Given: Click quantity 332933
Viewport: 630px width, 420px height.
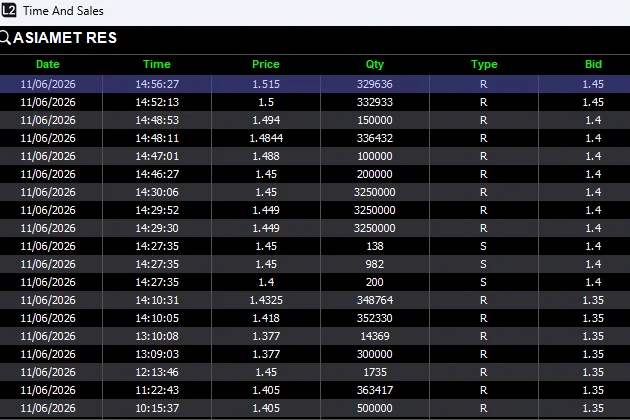Looking at the screenshot, I should click(374, 102).
